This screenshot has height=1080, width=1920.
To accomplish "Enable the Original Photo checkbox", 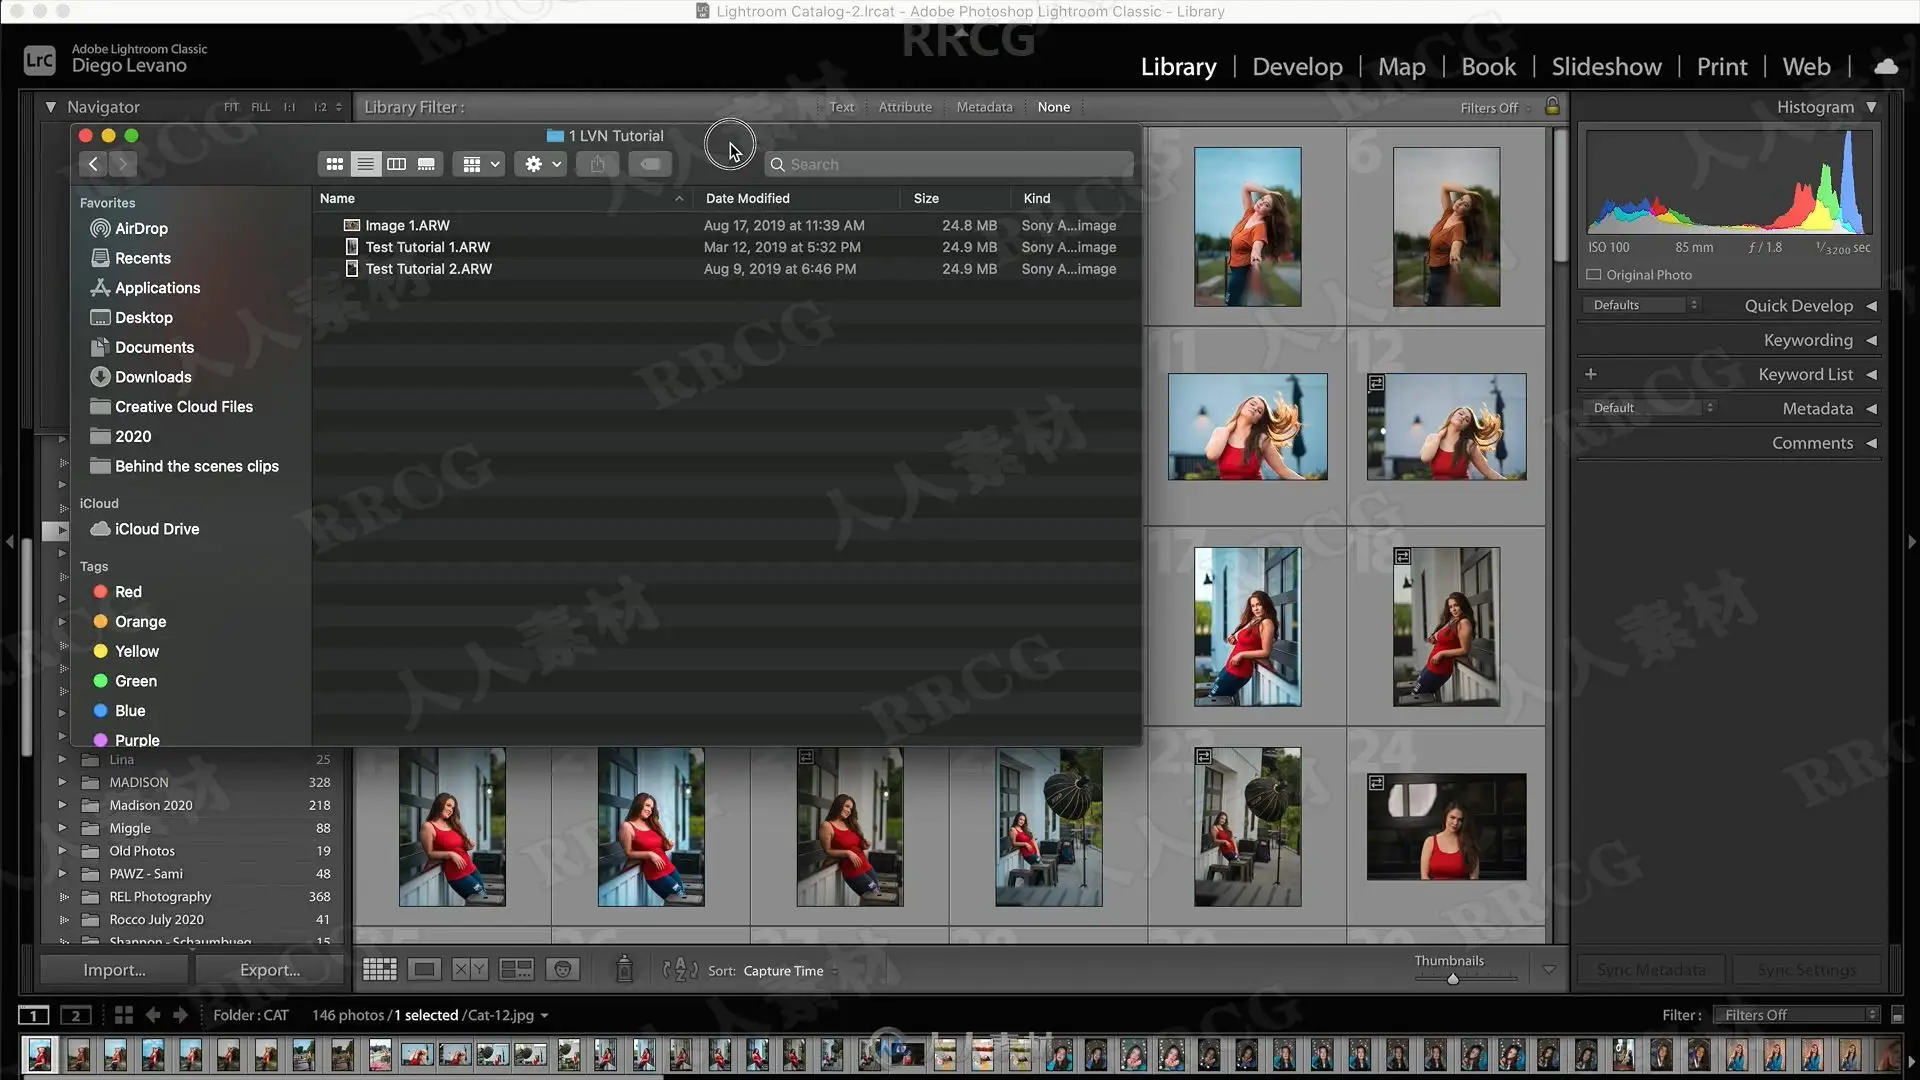I will (x=1594, y=275).
